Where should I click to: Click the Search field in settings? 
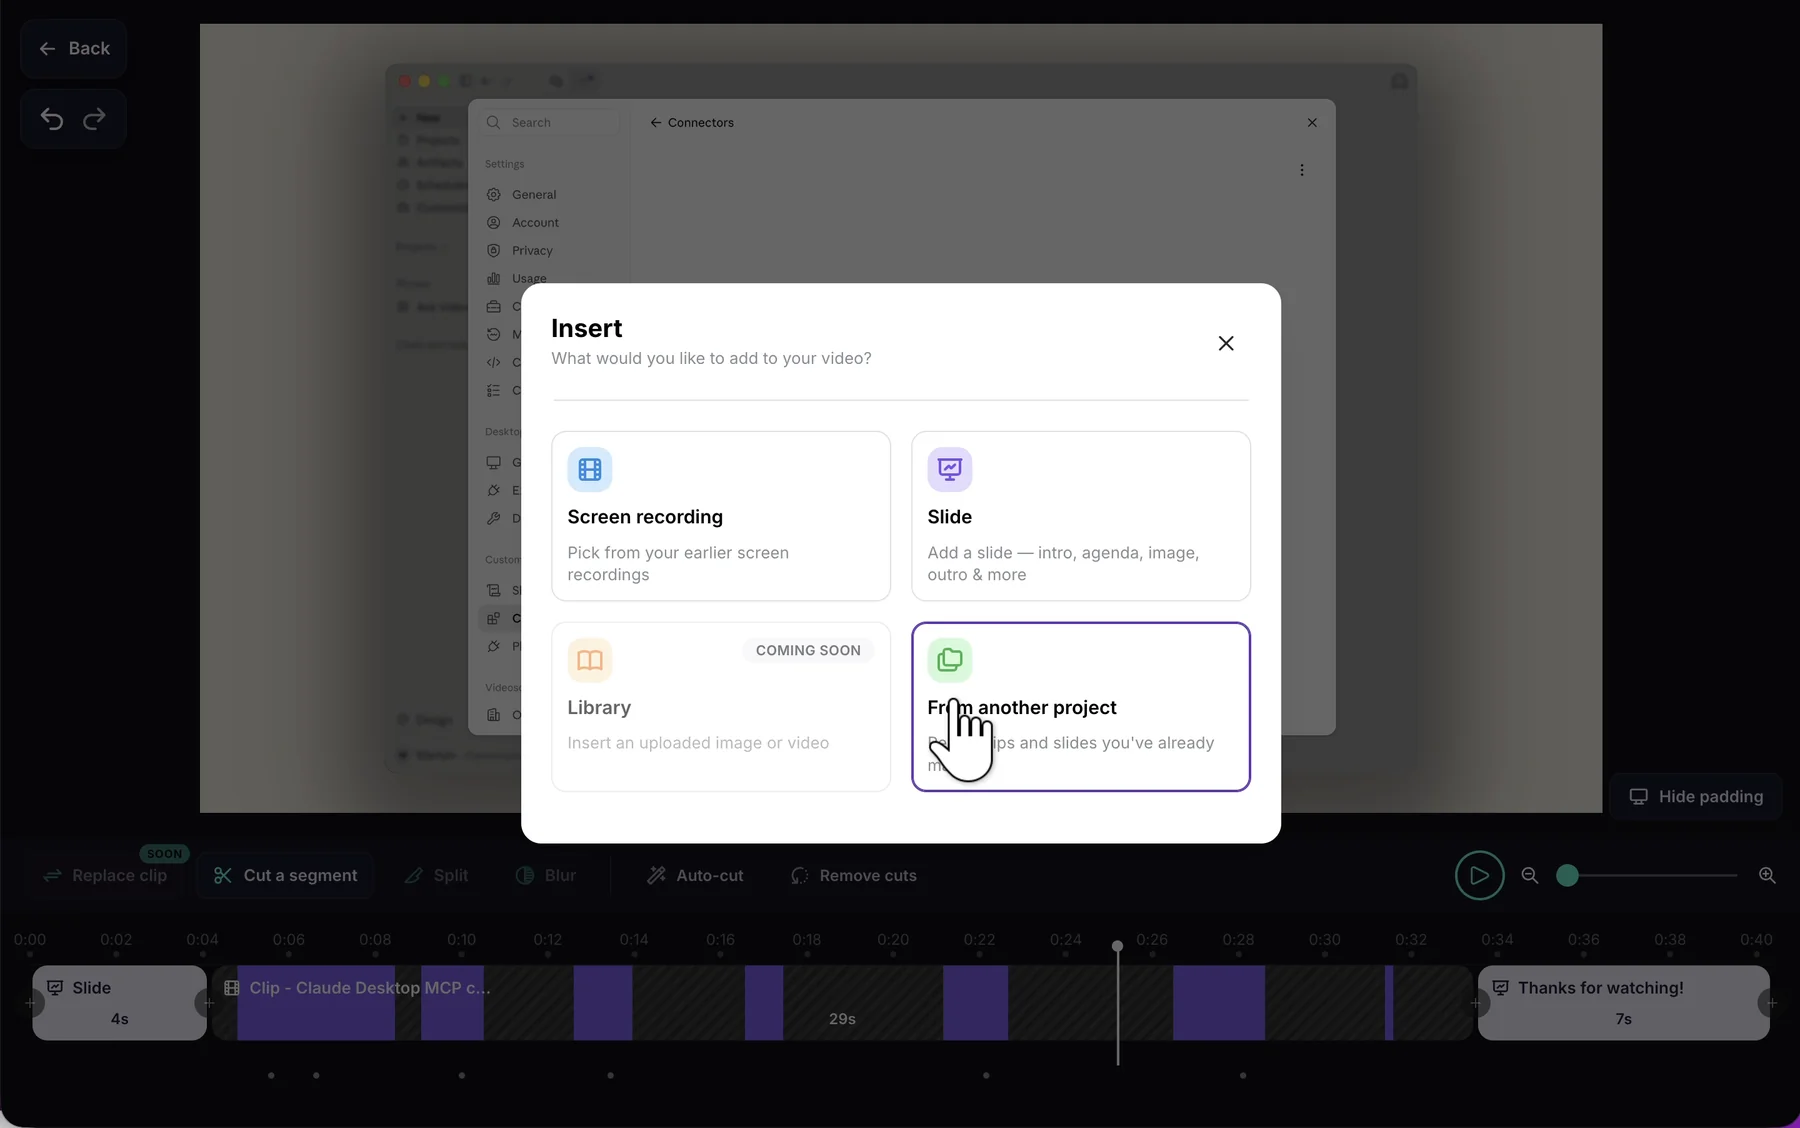[552, 122]
